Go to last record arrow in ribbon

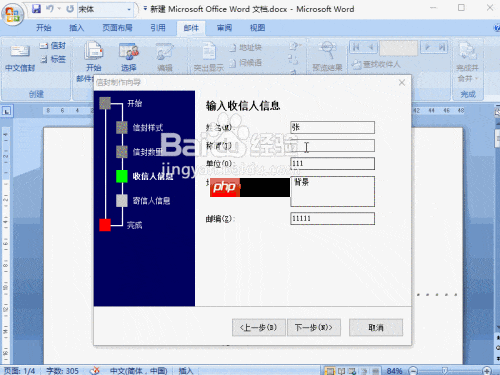point(442,47)
